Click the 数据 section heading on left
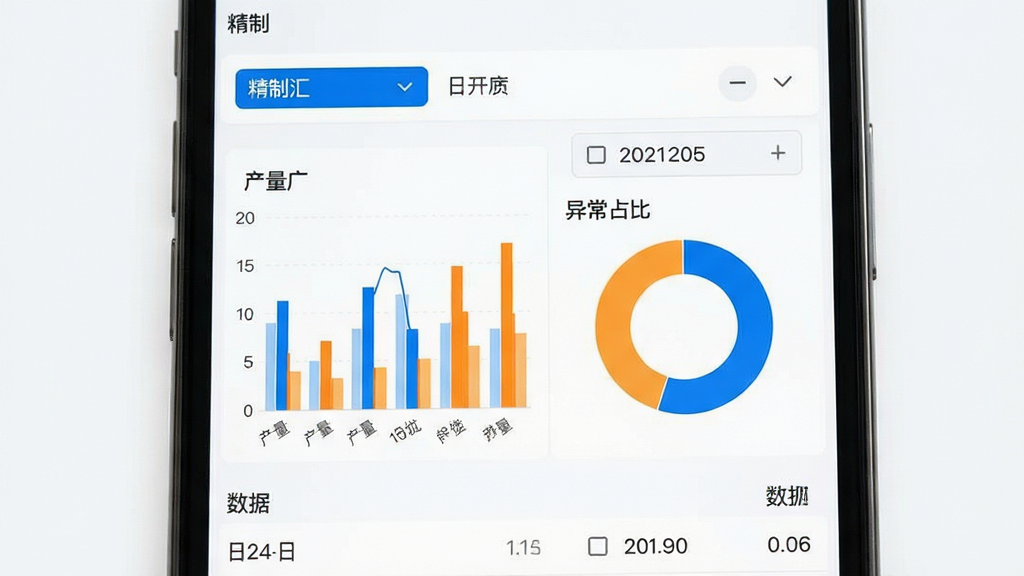The height and width of the screenshot is (576, 1024). point(248,503)
